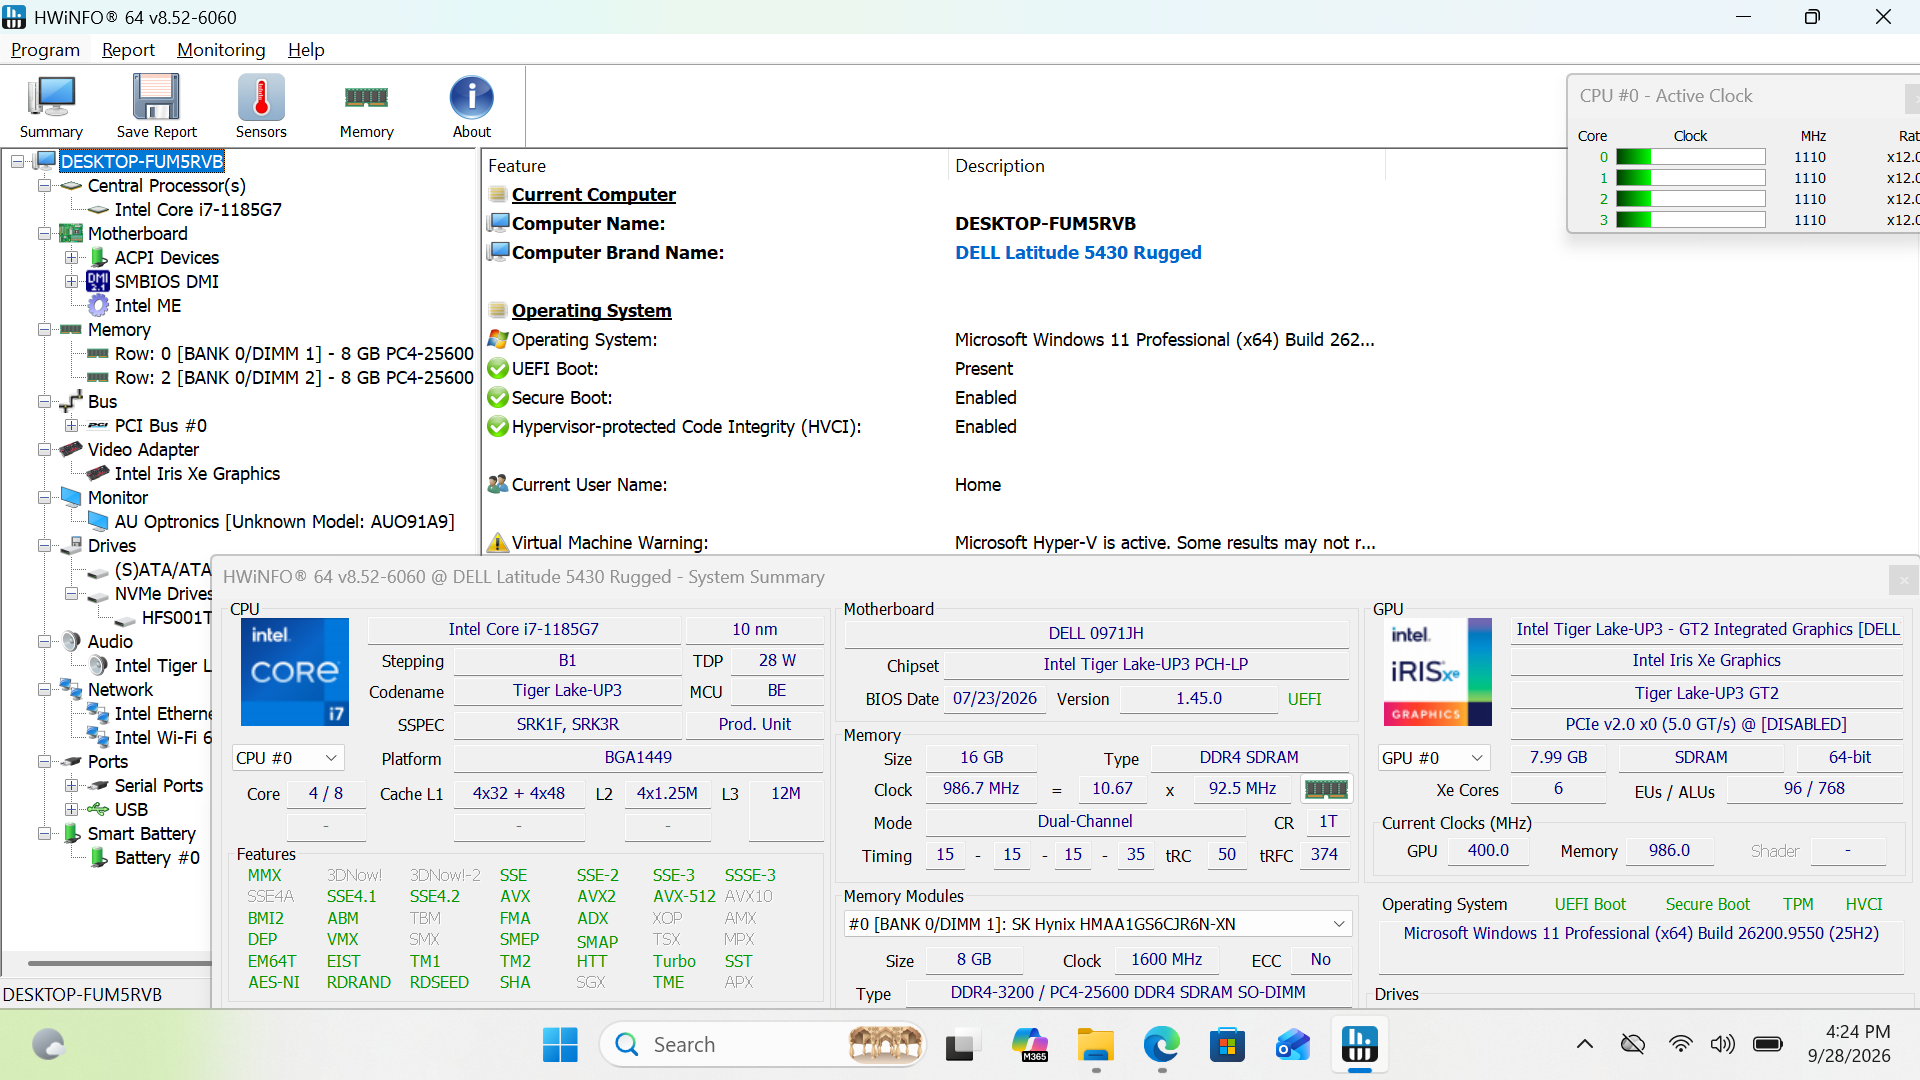Open Microsoft 365 Copilot taskbar icon
This screenshot has height=1080, width=1920.
point(1029,1044)
